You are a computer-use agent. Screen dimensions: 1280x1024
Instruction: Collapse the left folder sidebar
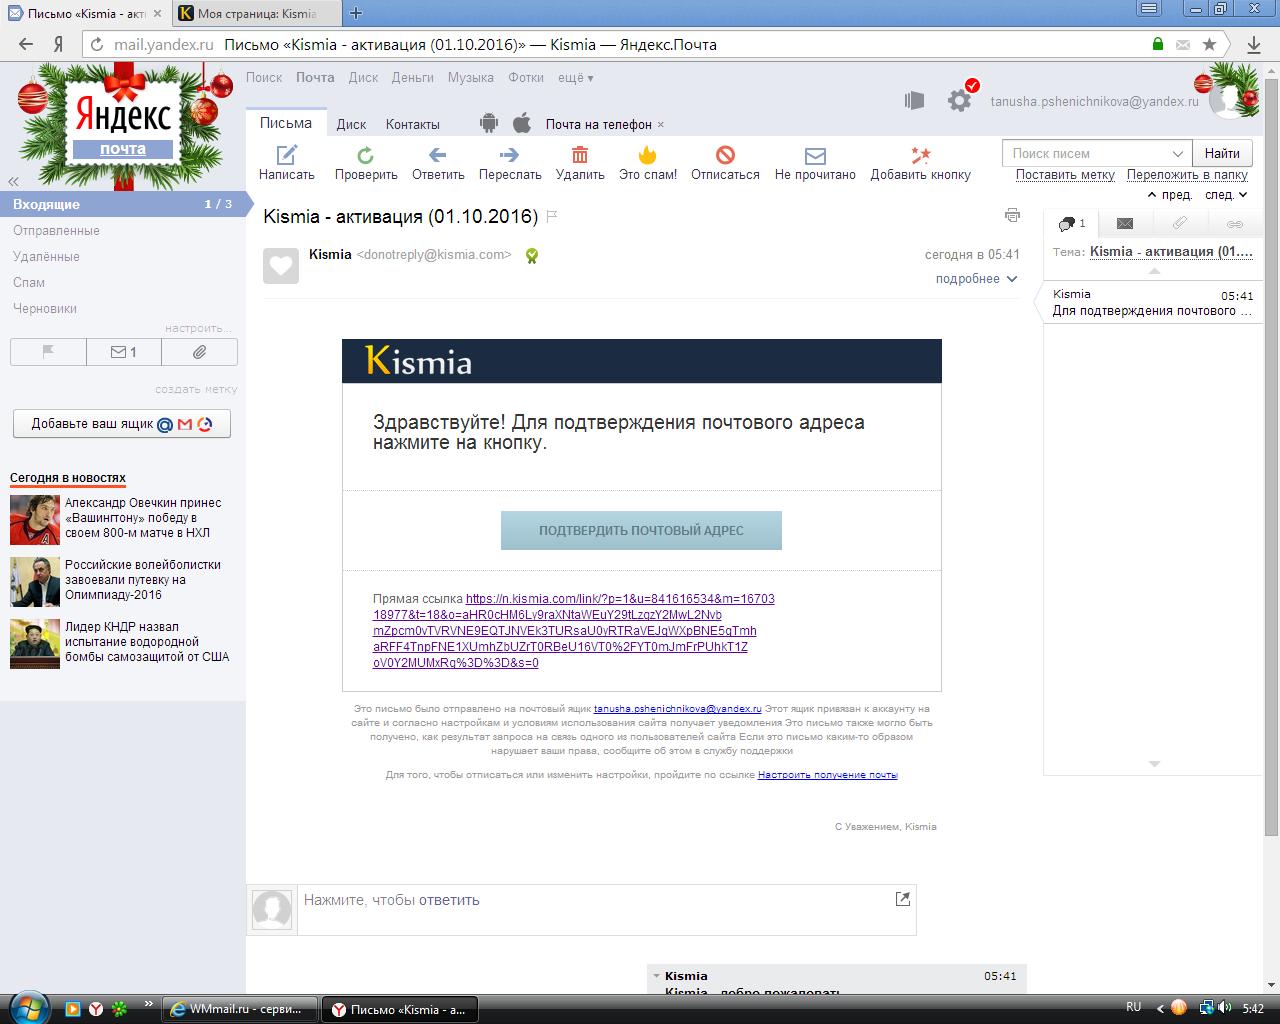(x=14, y=181)
